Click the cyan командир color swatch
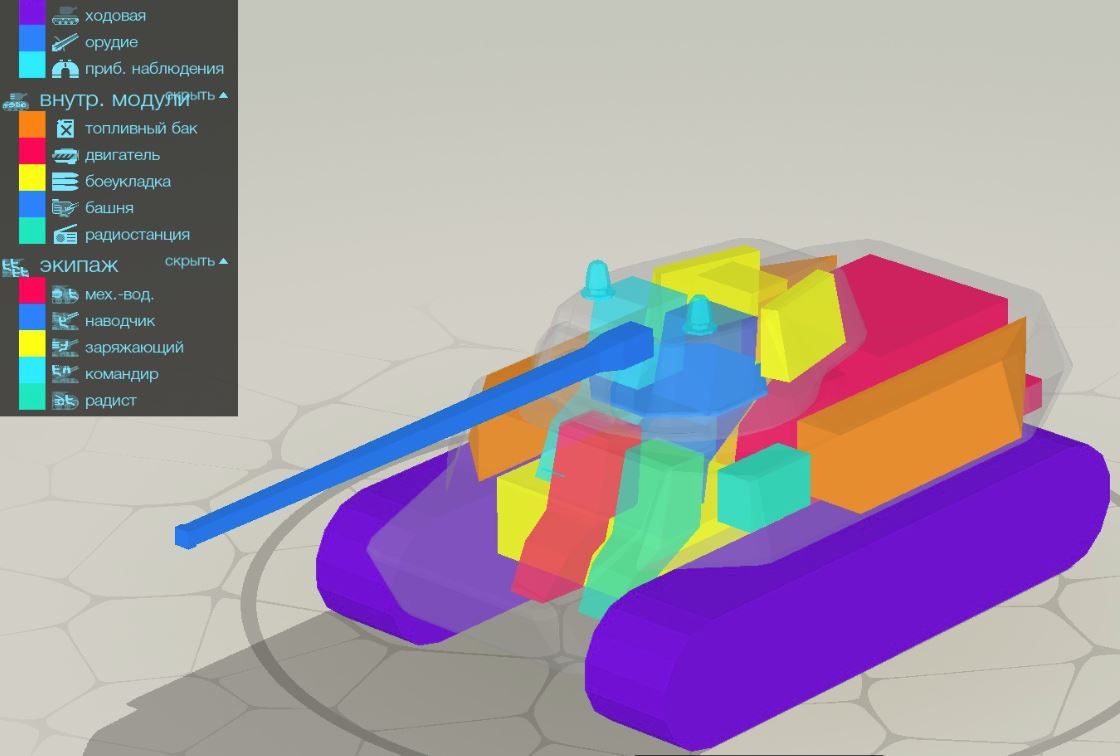The image size is (1120, 756). [x=32, y=370]
